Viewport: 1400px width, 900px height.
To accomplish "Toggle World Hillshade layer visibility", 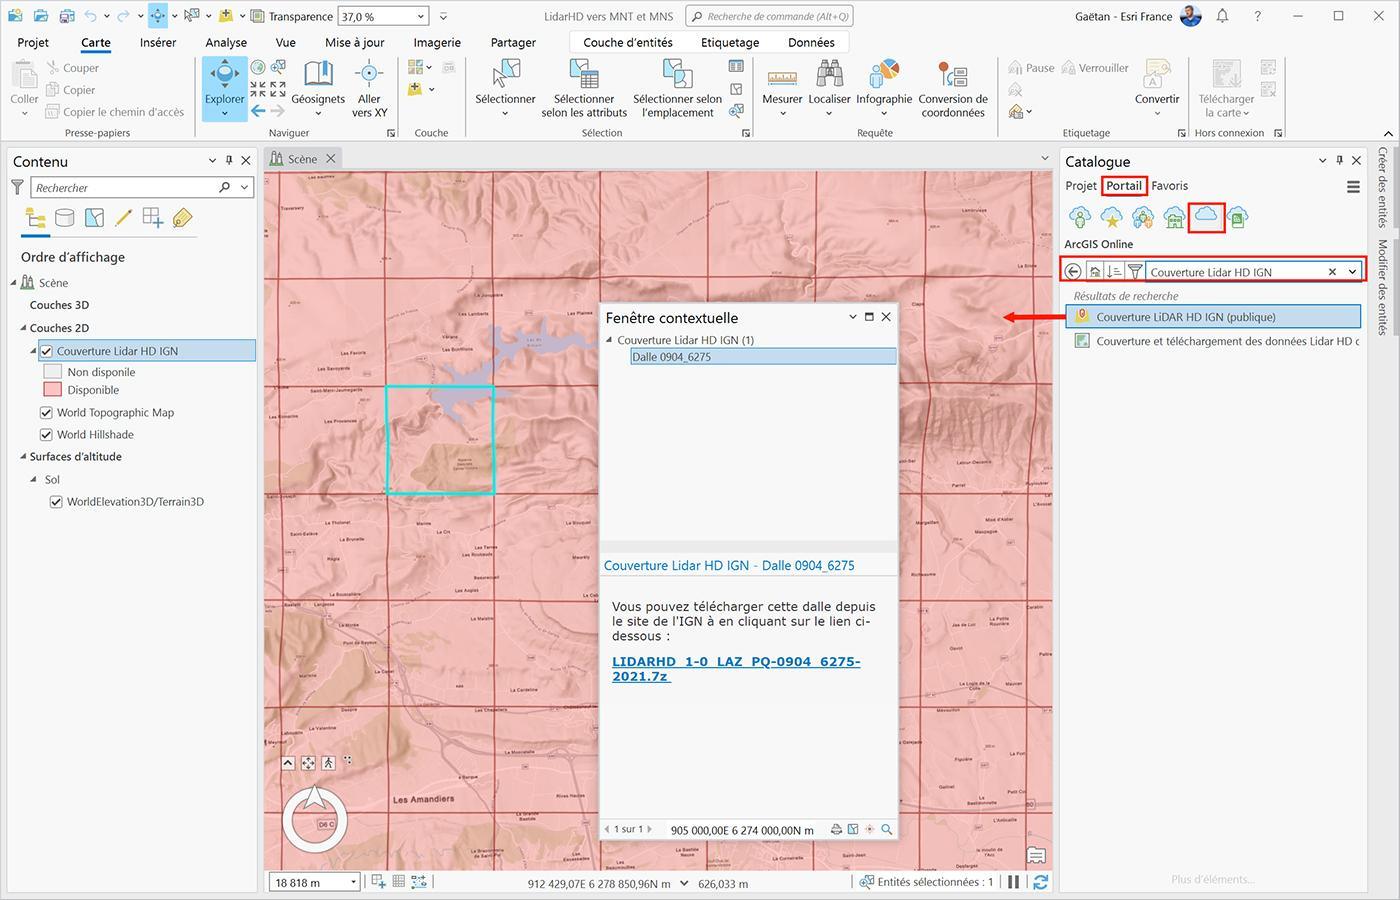I will (46, 434).
